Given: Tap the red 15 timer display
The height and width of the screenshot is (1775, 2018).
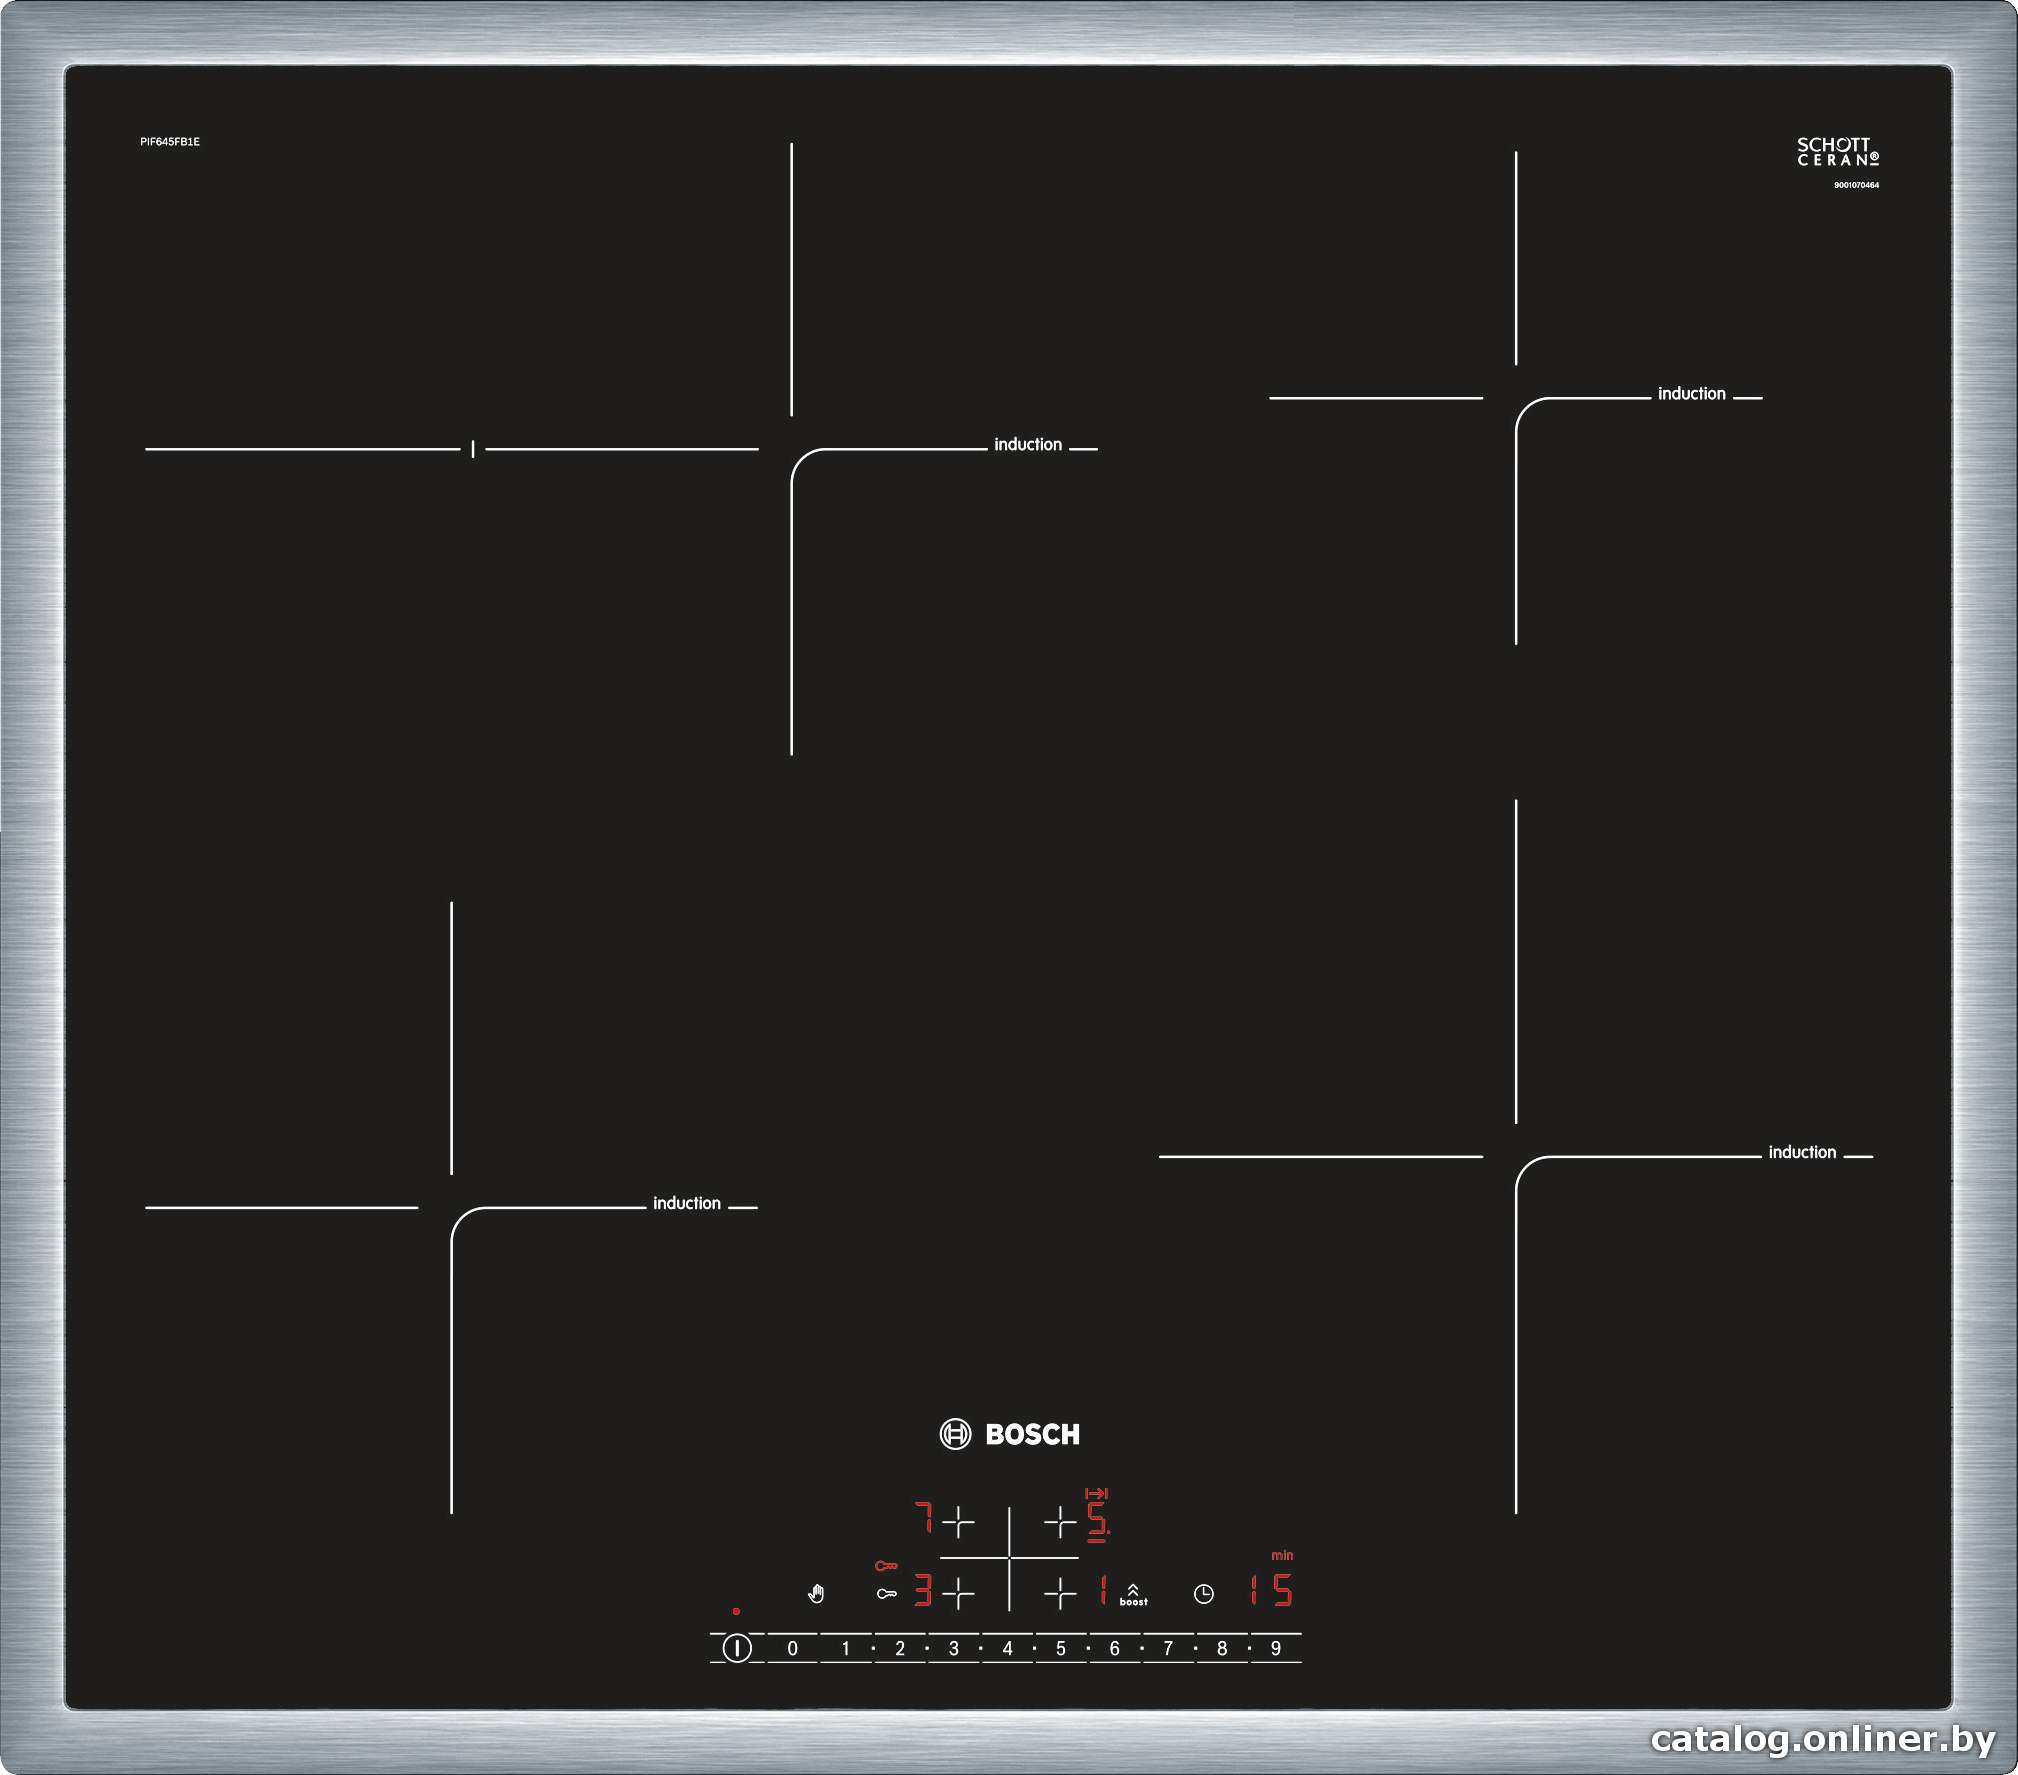Looking at the screenshot, I should tap(1271, 1590).
